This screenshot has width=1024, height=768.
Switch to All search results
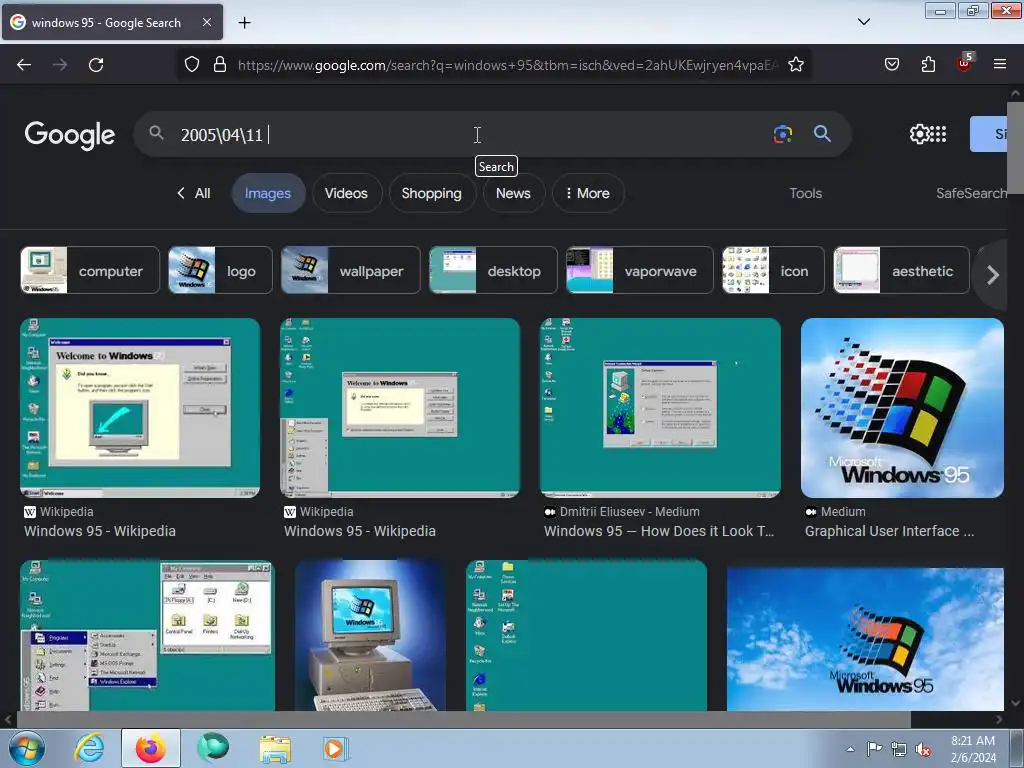(195, 193)
